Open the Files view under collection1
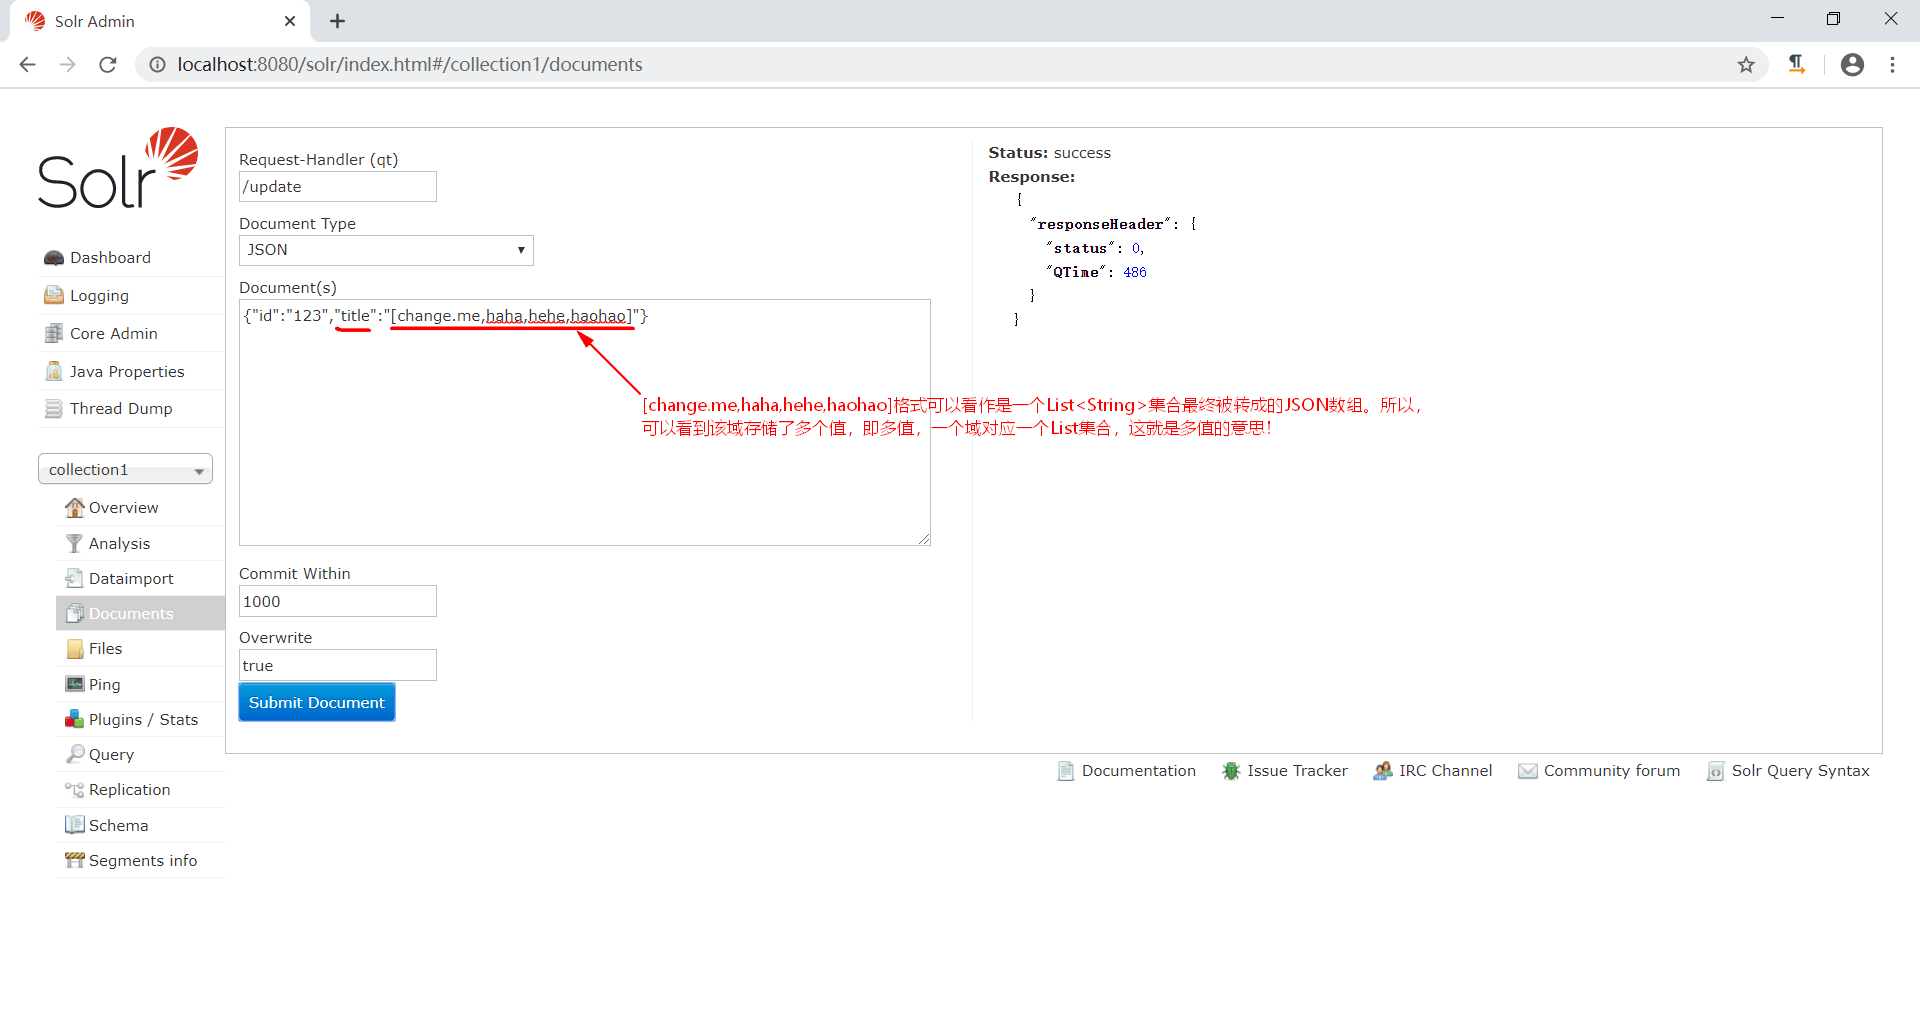 point(103,648)
